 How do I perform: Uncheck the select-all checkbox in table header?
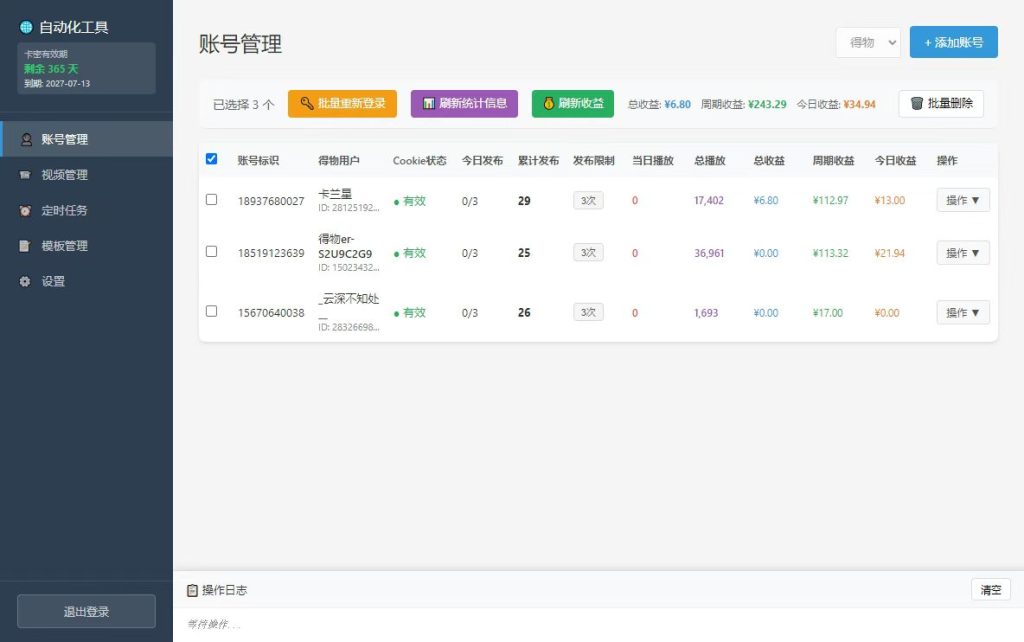coord(212,159)
